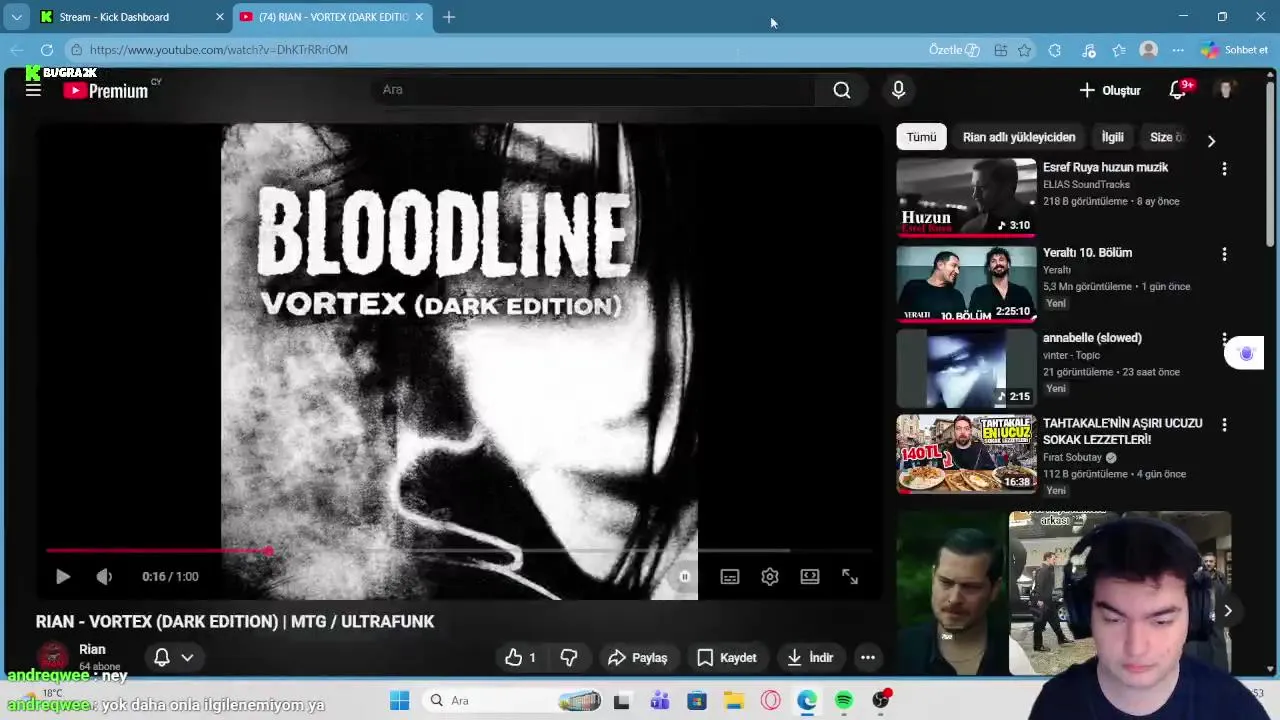1280x720 pixels.
Task: Open Opera GX from taskbar
Action: (770, 700)
